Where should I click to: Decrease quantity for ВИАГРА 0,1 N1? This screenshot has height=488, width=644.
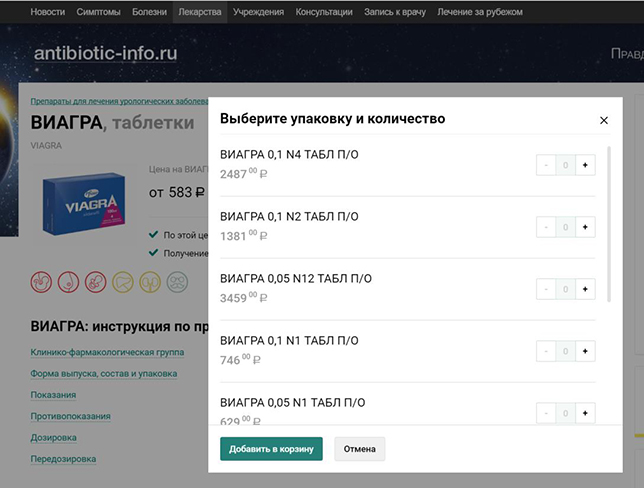[x=546, y=351]
